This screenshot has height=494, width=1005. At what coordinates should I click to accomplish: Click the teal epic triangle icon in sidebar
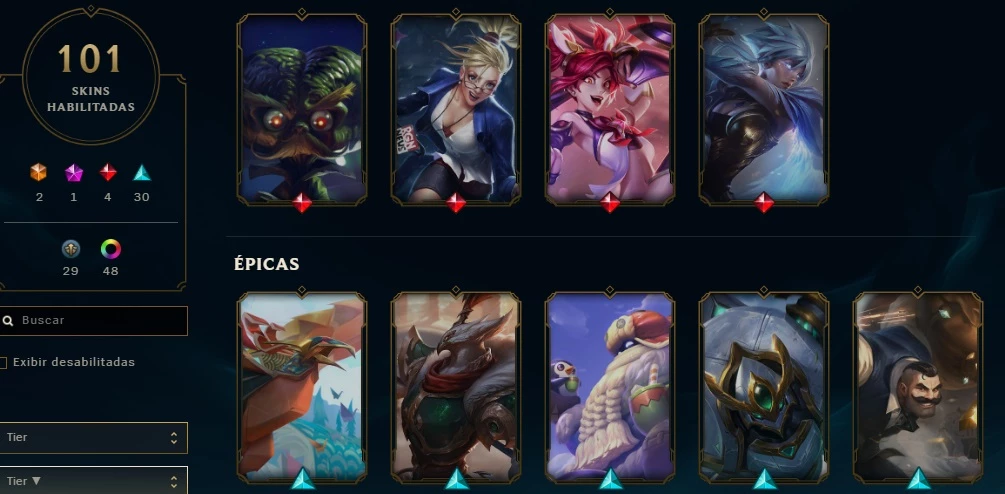[142, 172]
